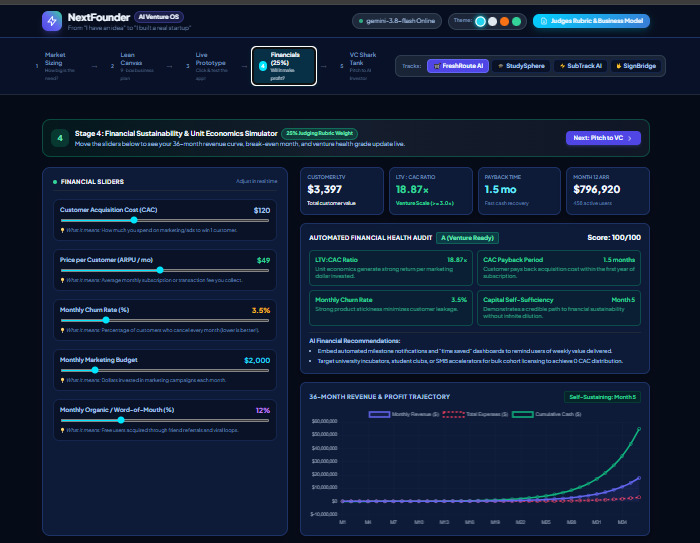Adjust Monthly Churn Rate slider

click(x=165, y=320)
